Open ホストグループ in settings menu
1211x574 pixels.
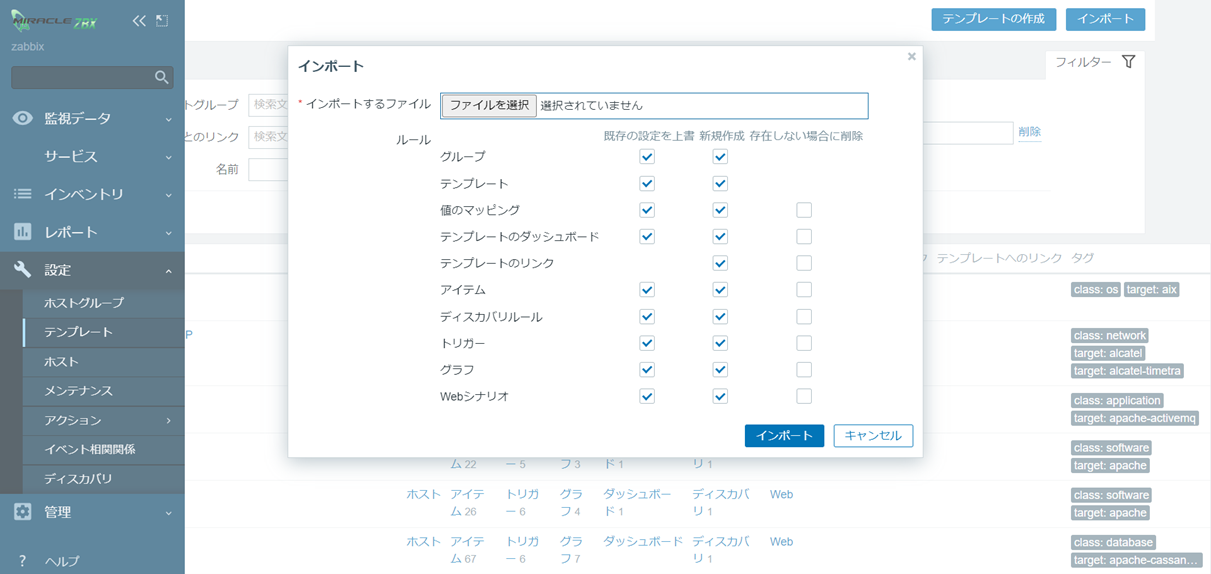click(84, 303)
